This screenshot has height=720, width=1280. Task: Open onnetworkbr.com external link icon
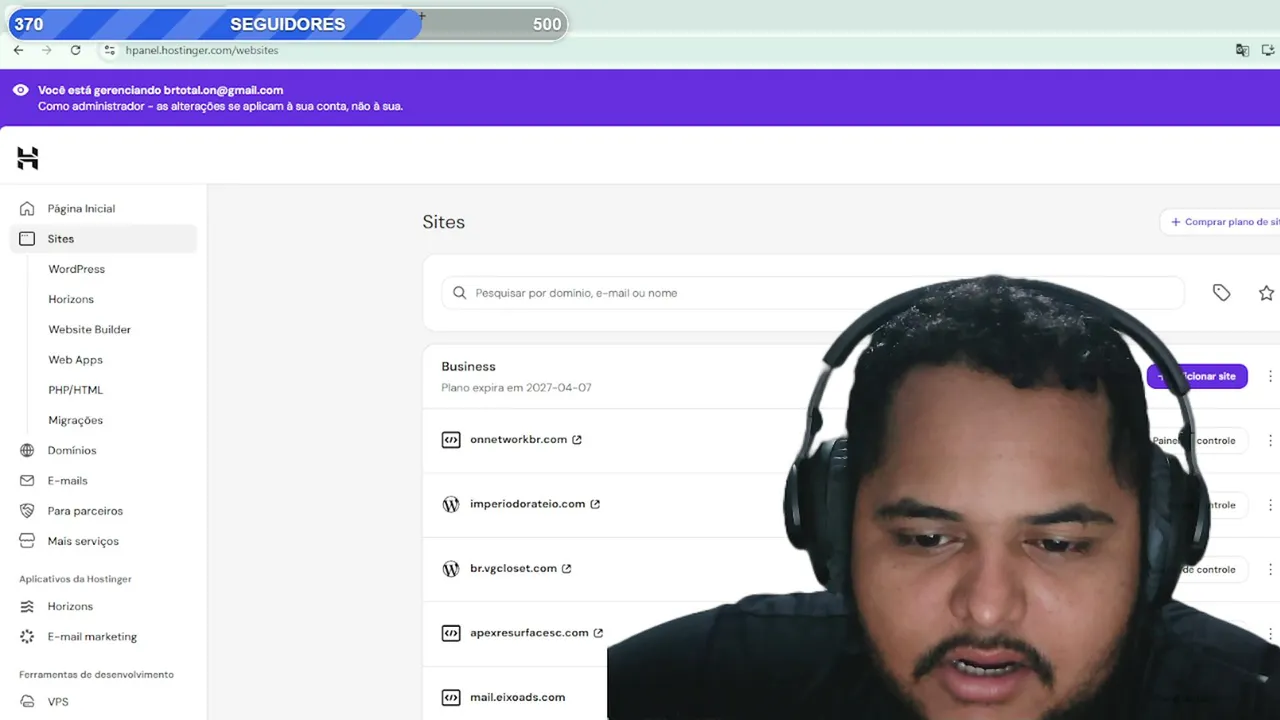tap(577, 440)
